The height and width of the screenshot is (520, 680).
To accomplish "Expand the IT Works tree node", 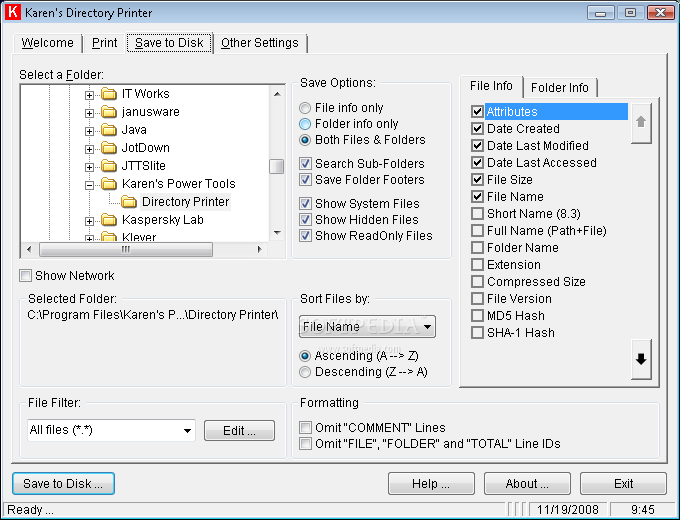I will (x=89, y=95).
